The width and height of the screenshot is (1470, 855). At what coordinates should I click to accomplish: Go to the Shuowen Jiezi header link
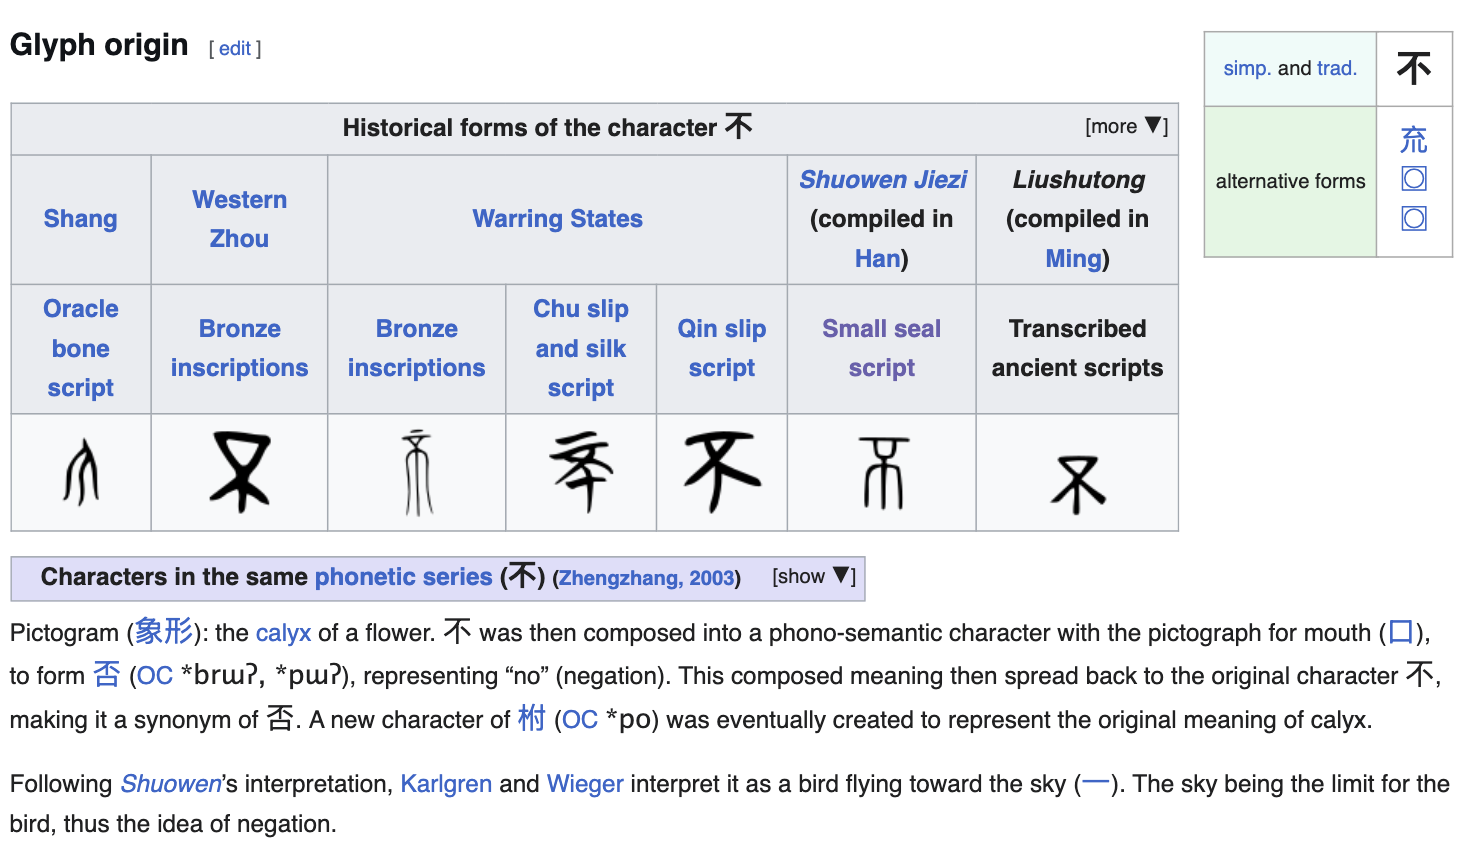(x=883, y=180)
